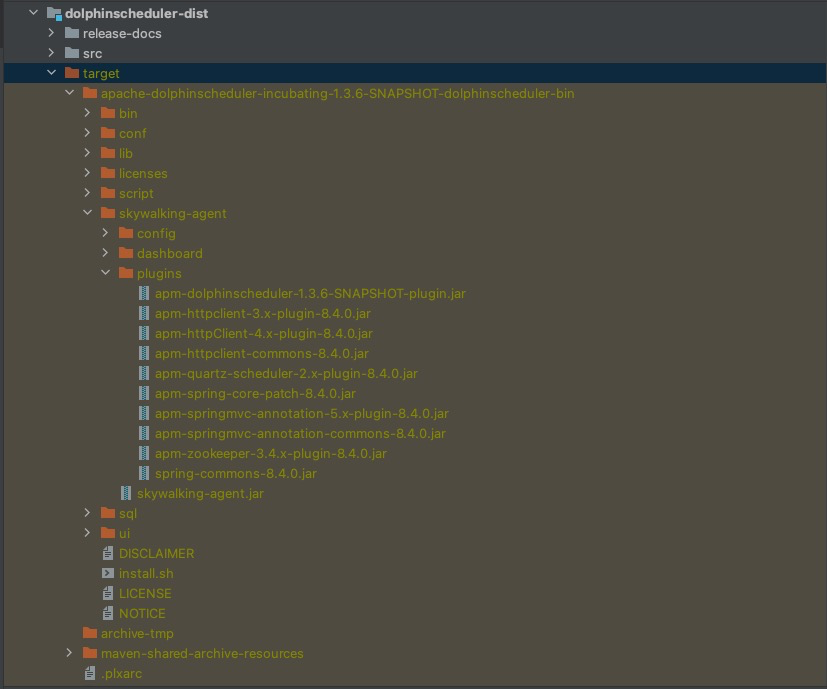Expand the release-docs folder chevron
Image resolution: width=827 pixels, height=689 pixels.
[x=51, y=33]
